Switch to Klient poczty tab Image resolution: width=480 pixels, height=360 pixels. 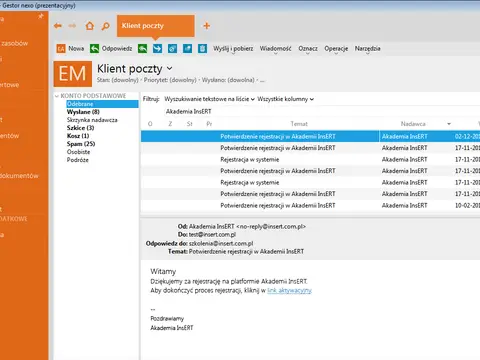point(156,26)
